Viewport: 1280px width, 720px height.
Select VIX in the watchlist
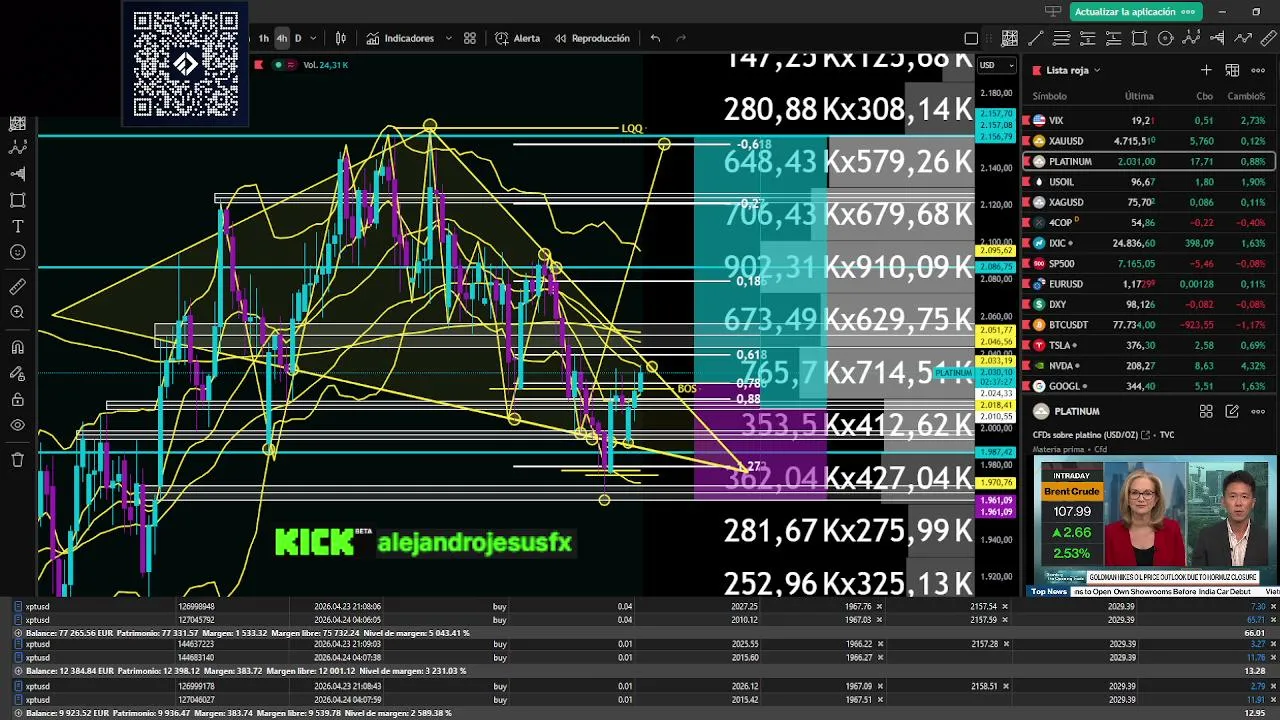pyautogui.click(x=1148, y=120)
